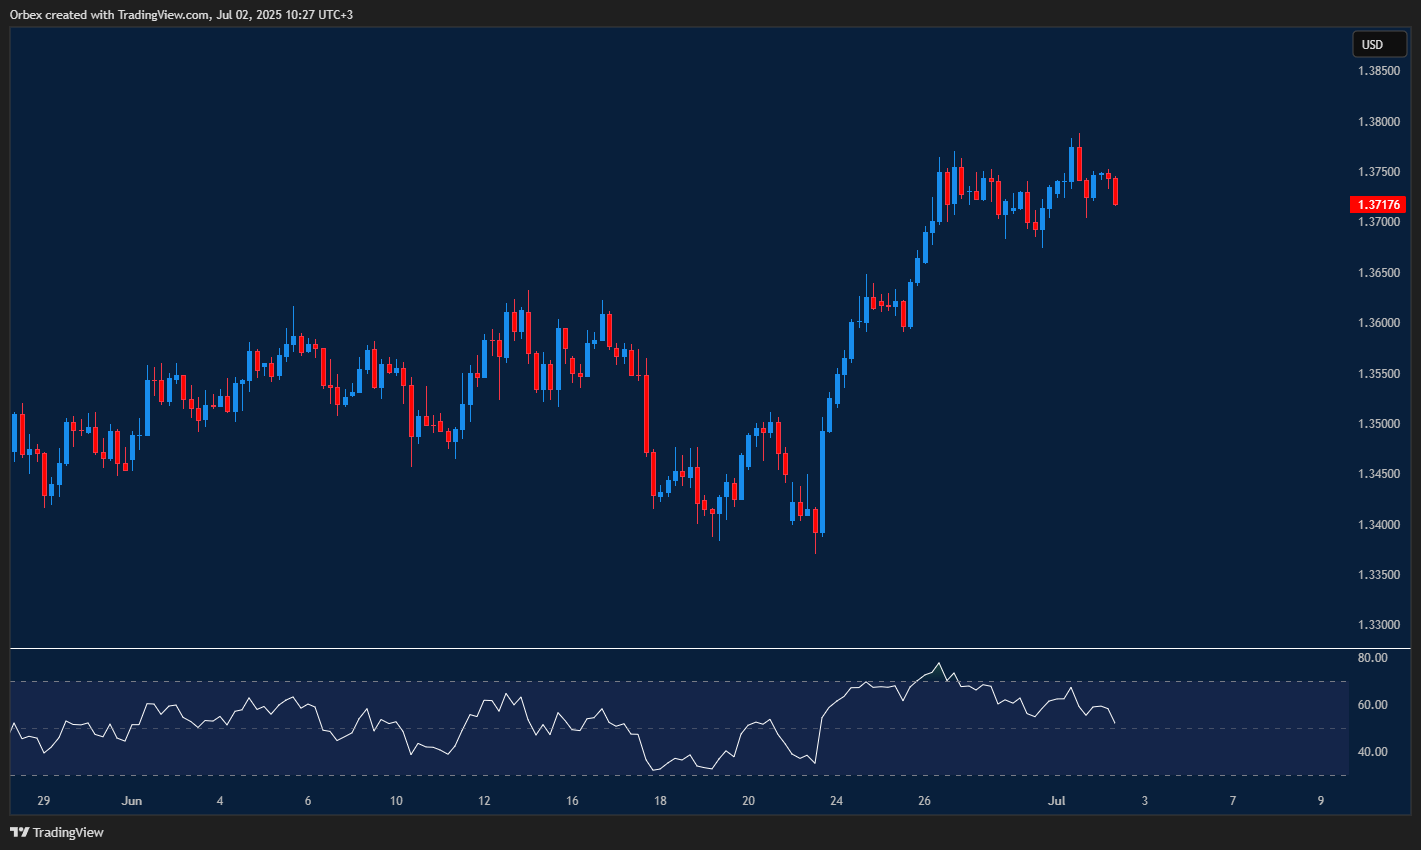Click the TradingView logo icon

[x=18, y=831]
